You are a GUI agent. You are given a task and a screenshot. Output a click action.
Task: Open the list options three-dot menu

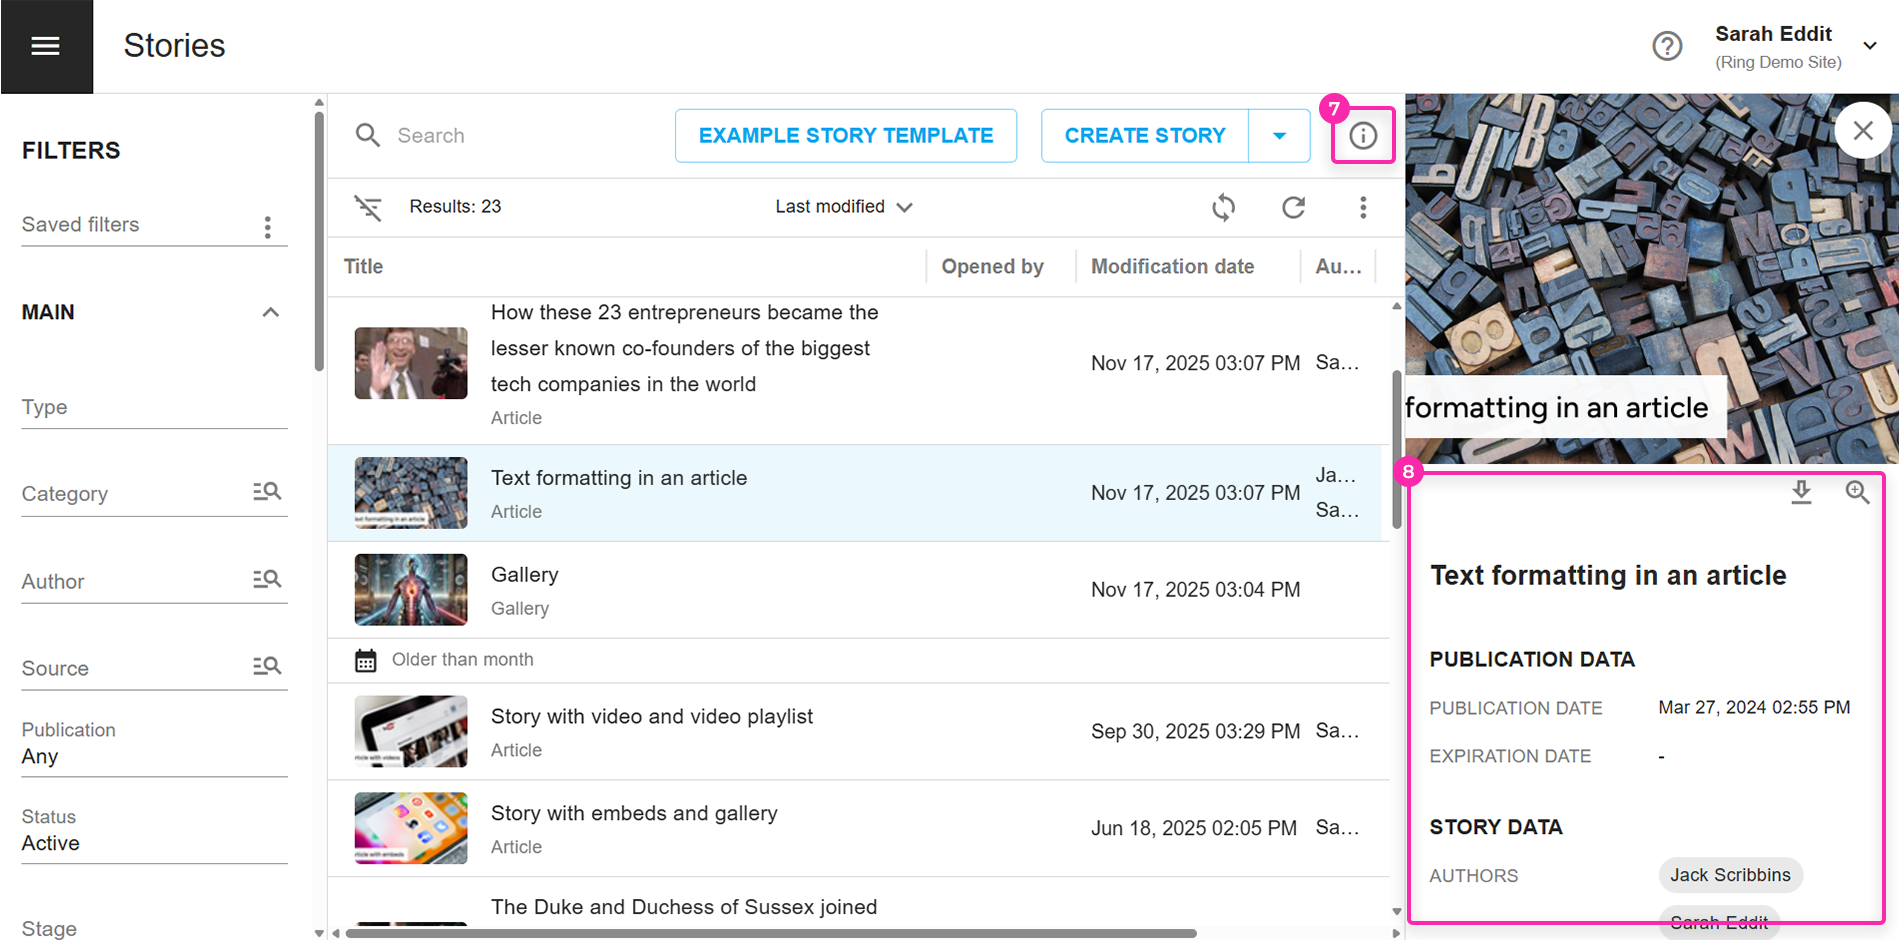pos(1363,207)
